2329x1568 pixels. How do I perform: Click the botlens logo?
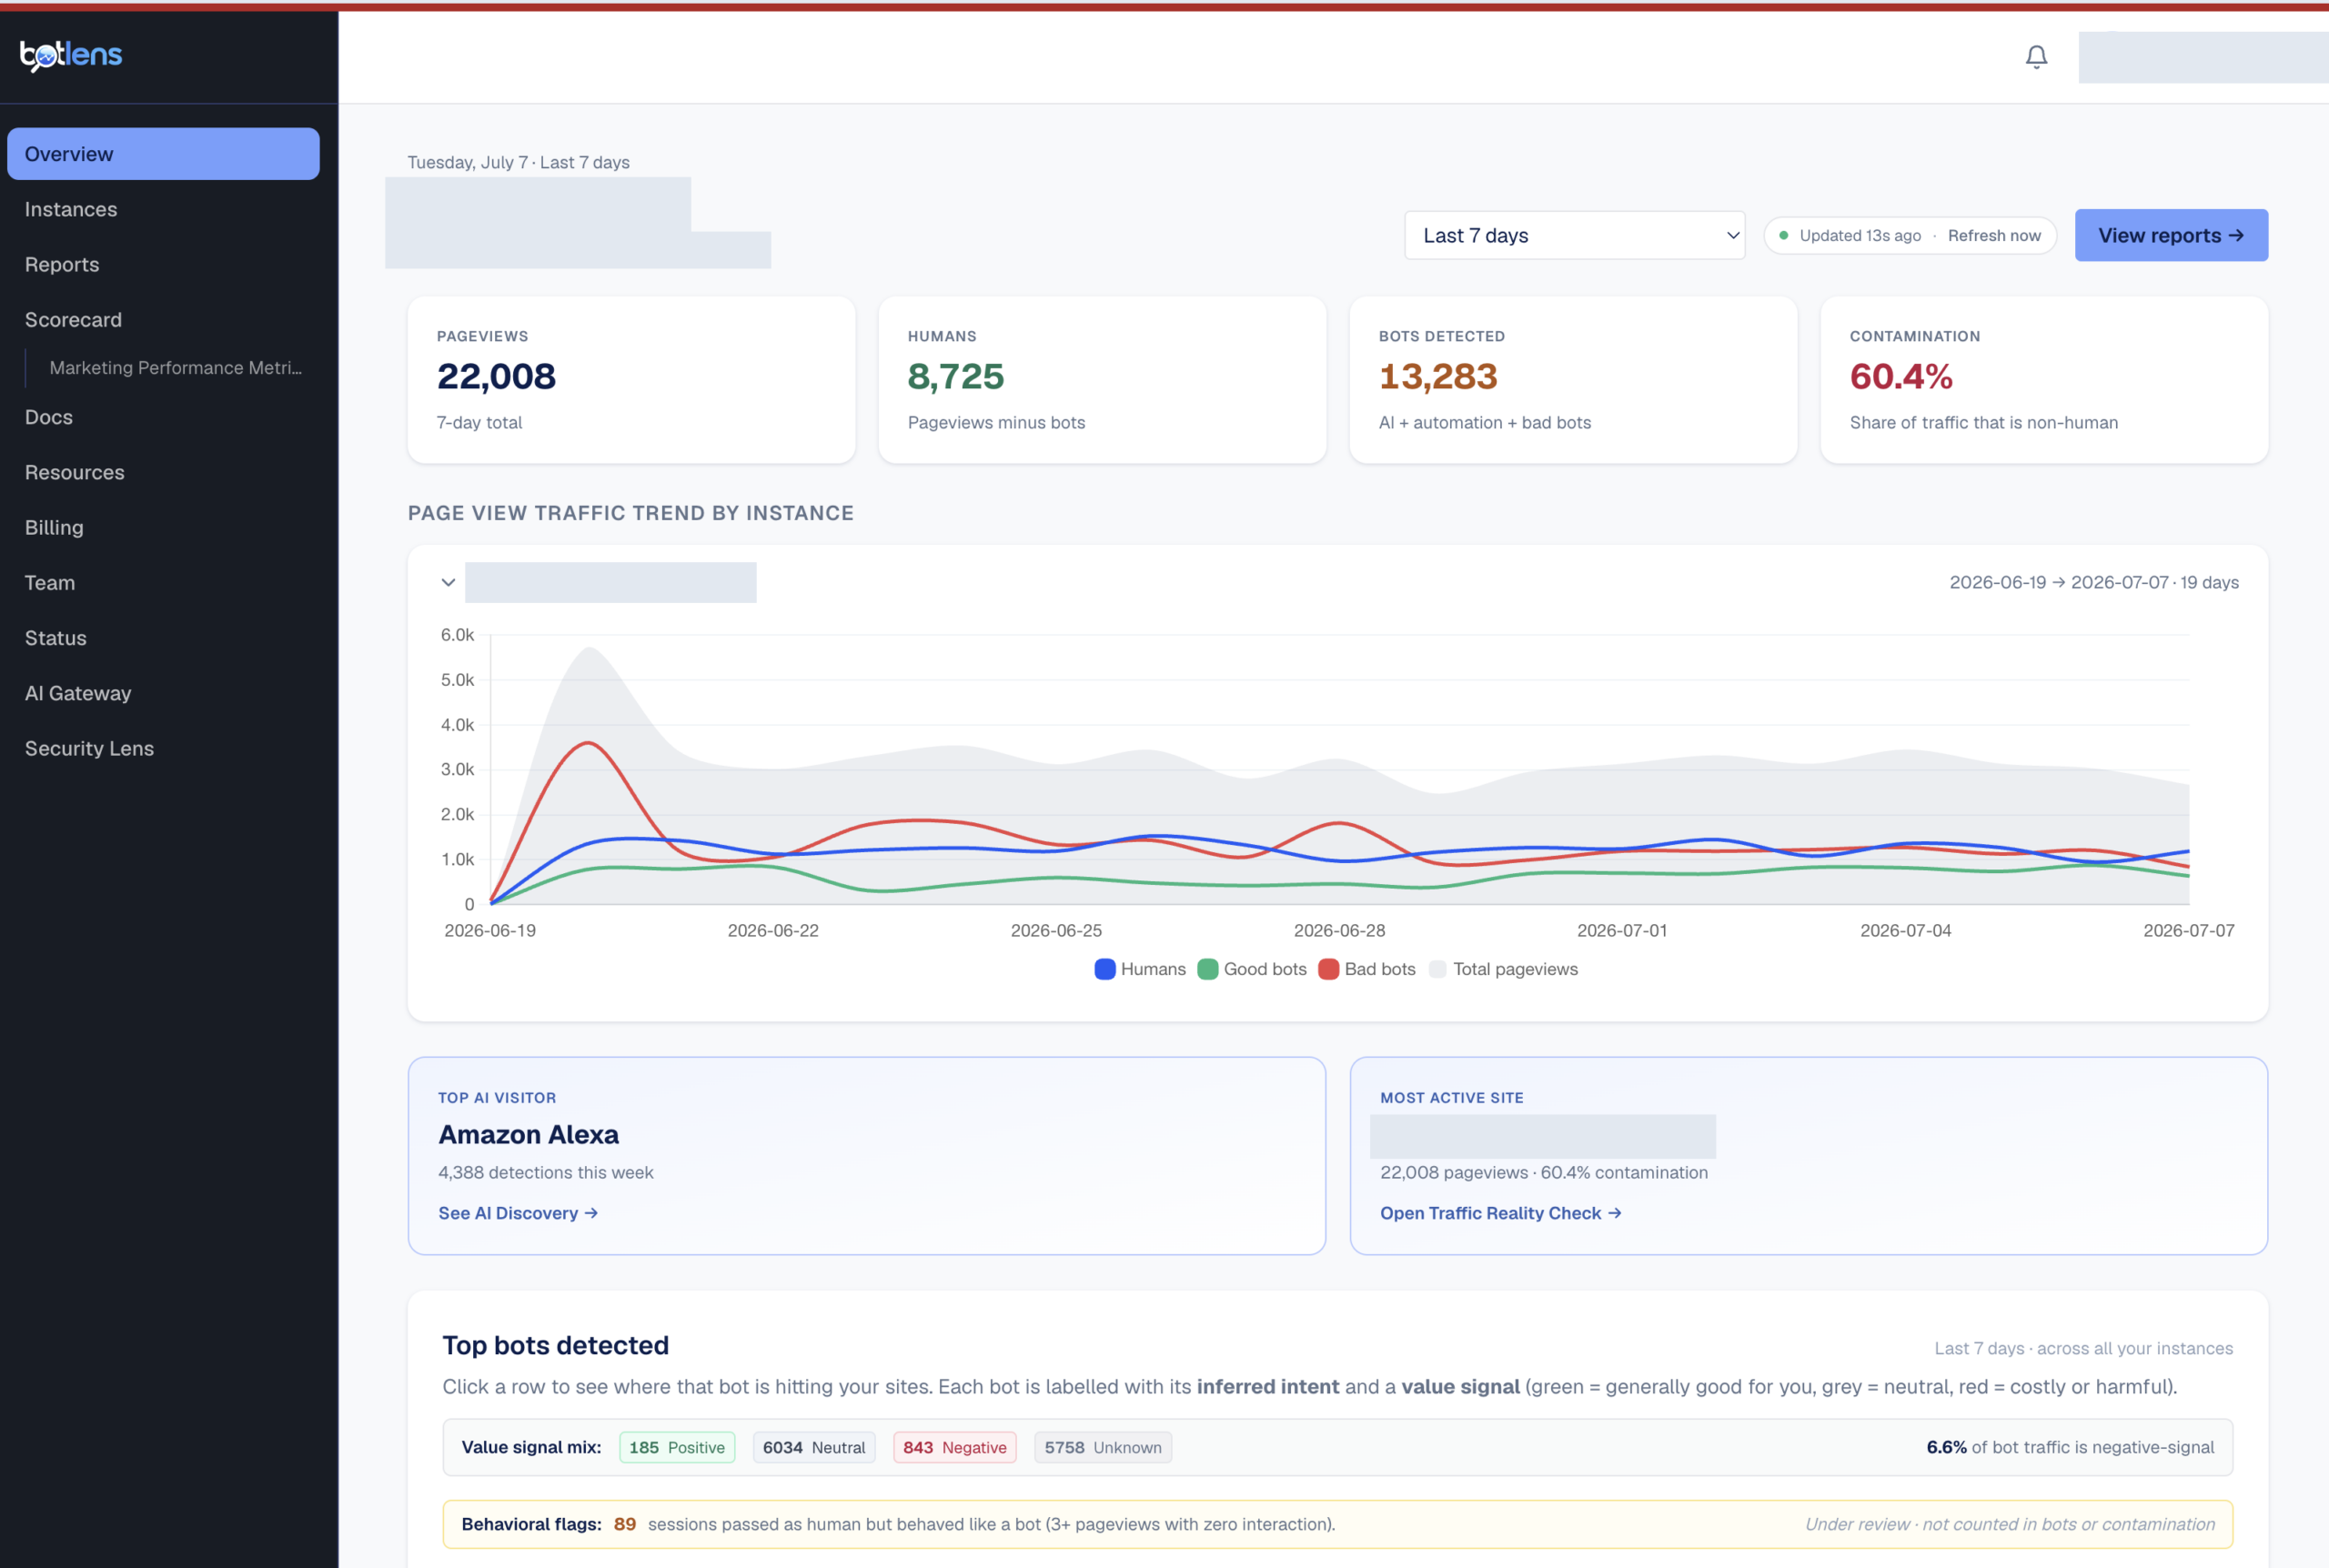click(71, 55)
